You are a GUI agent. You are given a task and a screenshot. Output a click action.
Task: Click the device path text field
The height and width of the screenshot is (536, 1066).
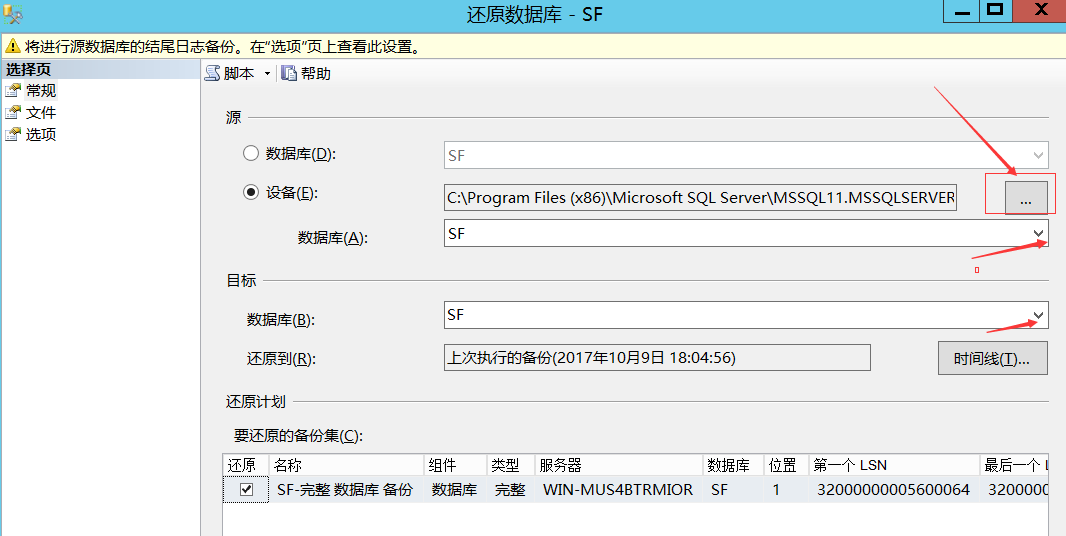tap(701, 198)
